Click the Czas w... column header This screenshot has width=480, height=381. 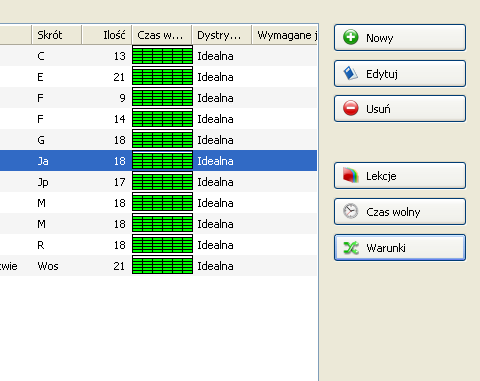162,35
